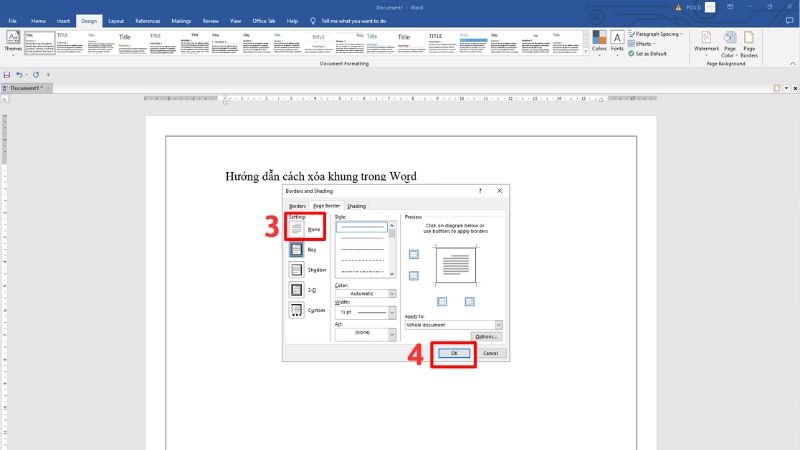800x450 pixels.
Task: Select the 3-D border setting
Action: click(x=298, y=289)
